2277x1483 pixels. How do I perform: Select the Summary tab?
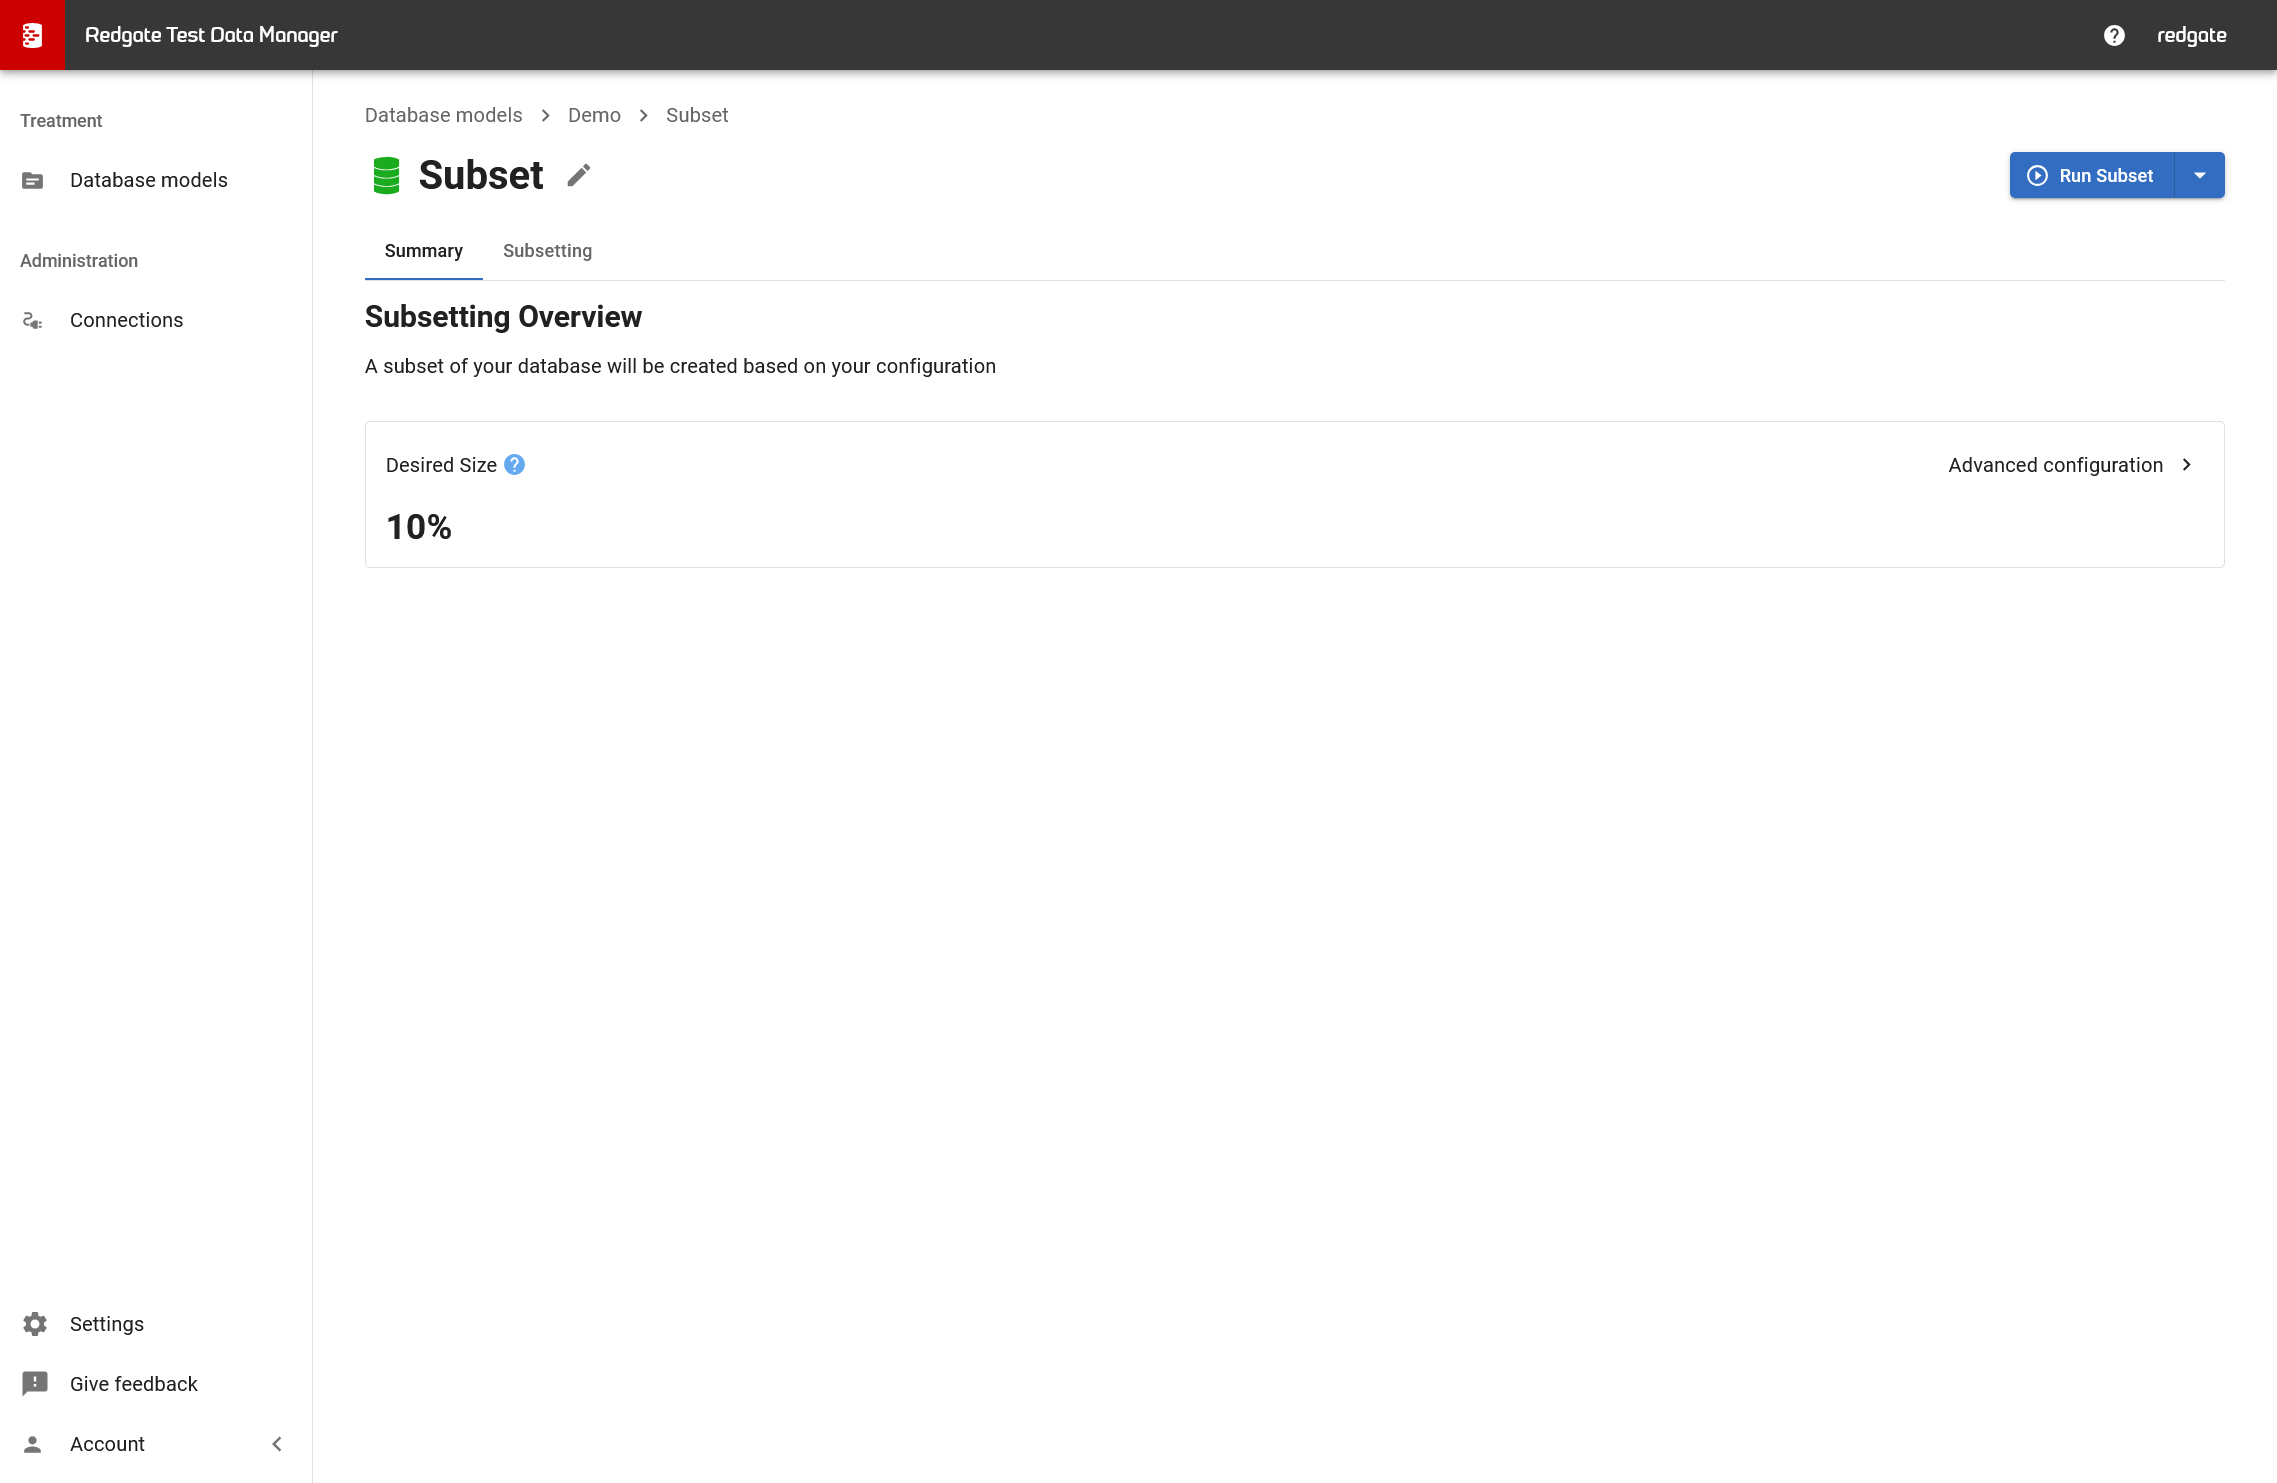[423, 251]
